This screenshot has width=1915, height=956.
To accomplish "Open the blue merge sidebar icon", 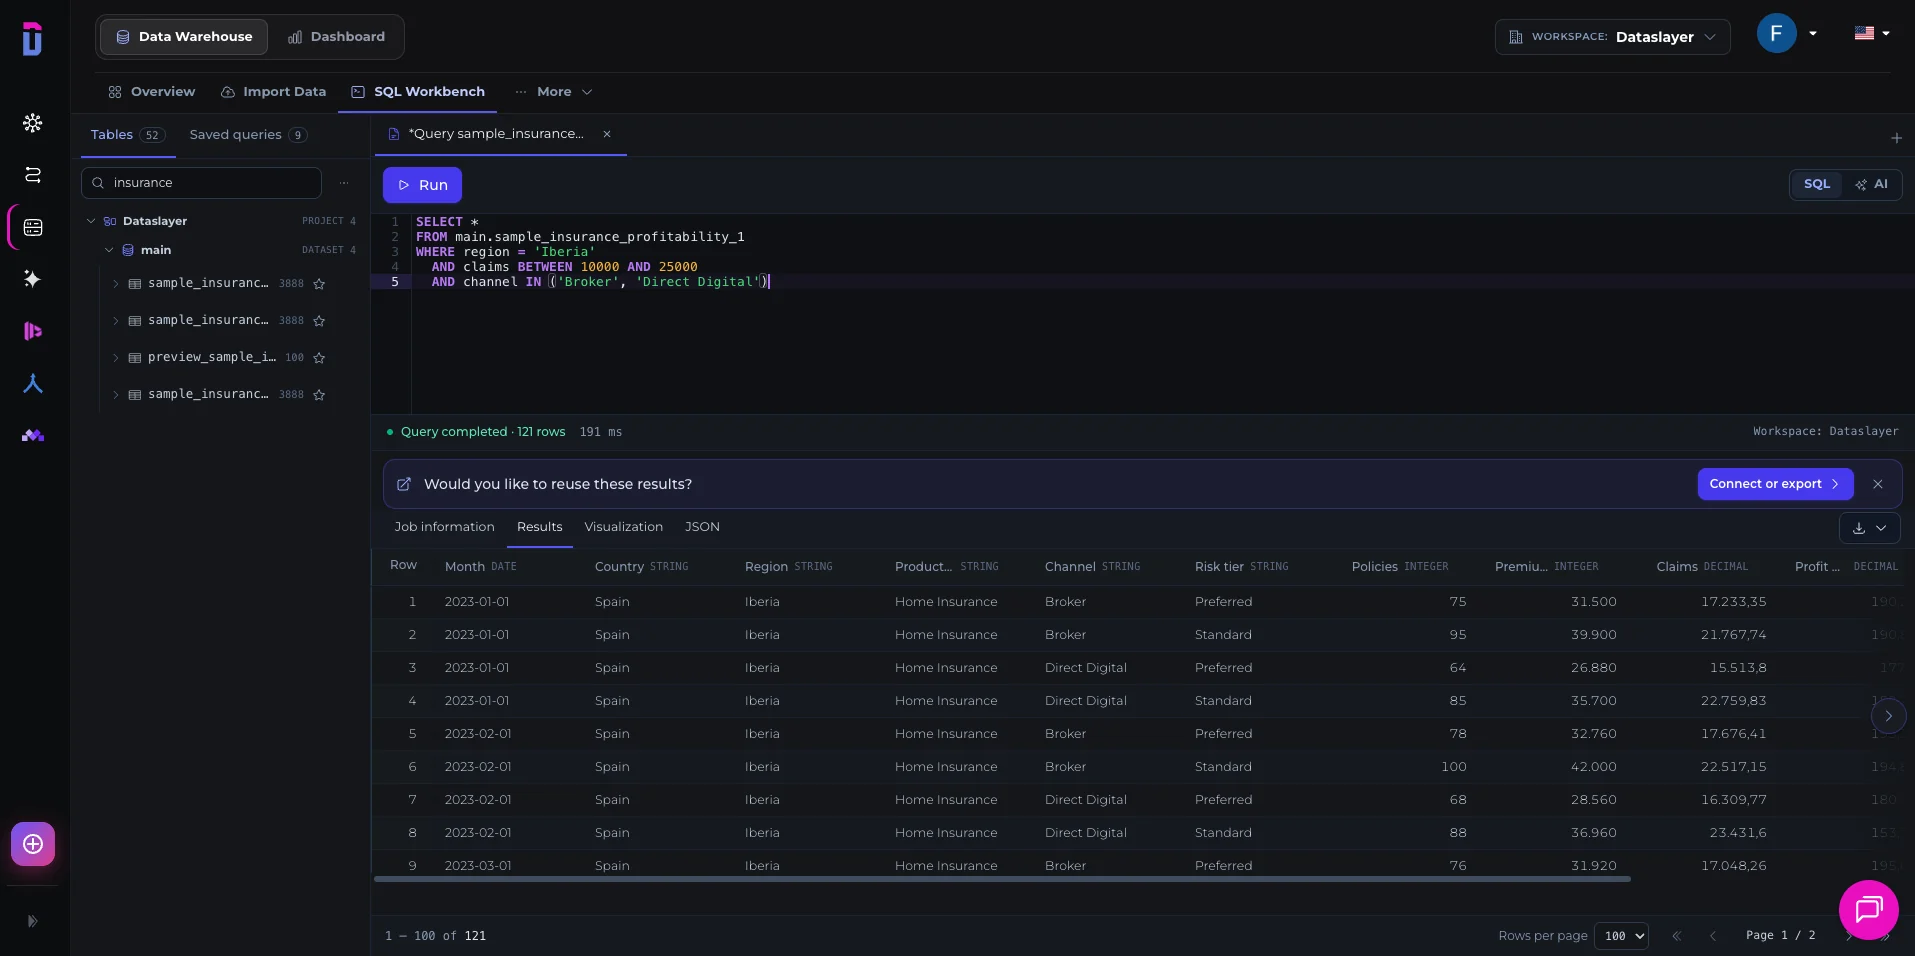I will coord(33,383).
